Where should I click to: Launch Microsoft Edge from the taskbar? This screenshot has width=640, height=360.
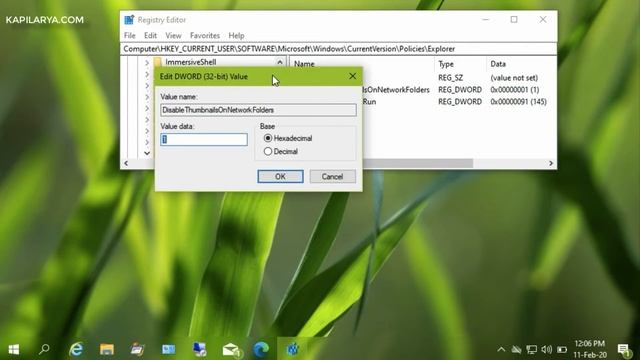coord(261,349)
